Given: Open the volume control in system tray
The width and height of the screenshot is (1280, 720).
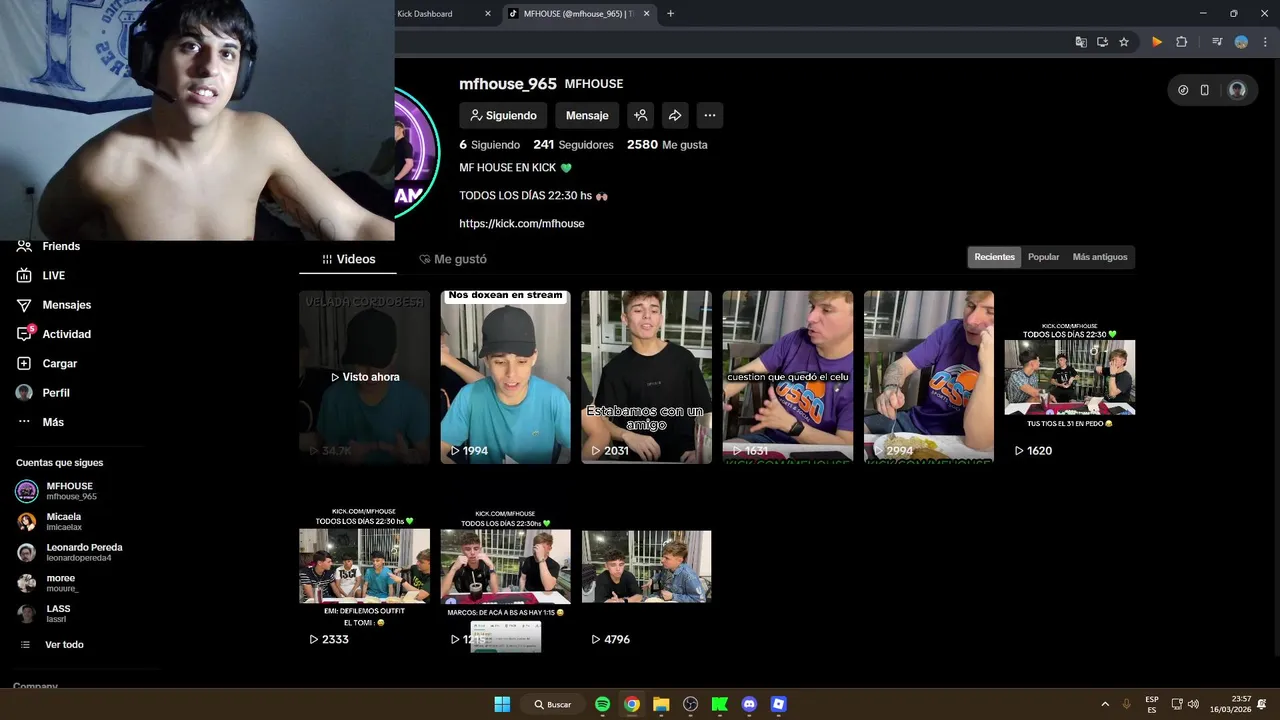Looking at the screenshot, I should (1193, 704).
